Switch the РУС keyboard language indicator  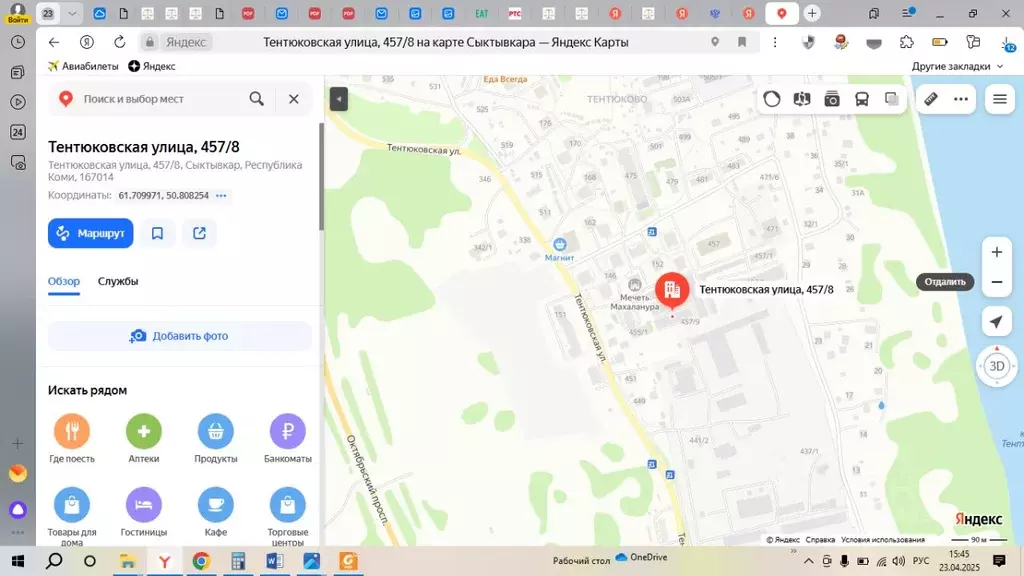(921, 561)
